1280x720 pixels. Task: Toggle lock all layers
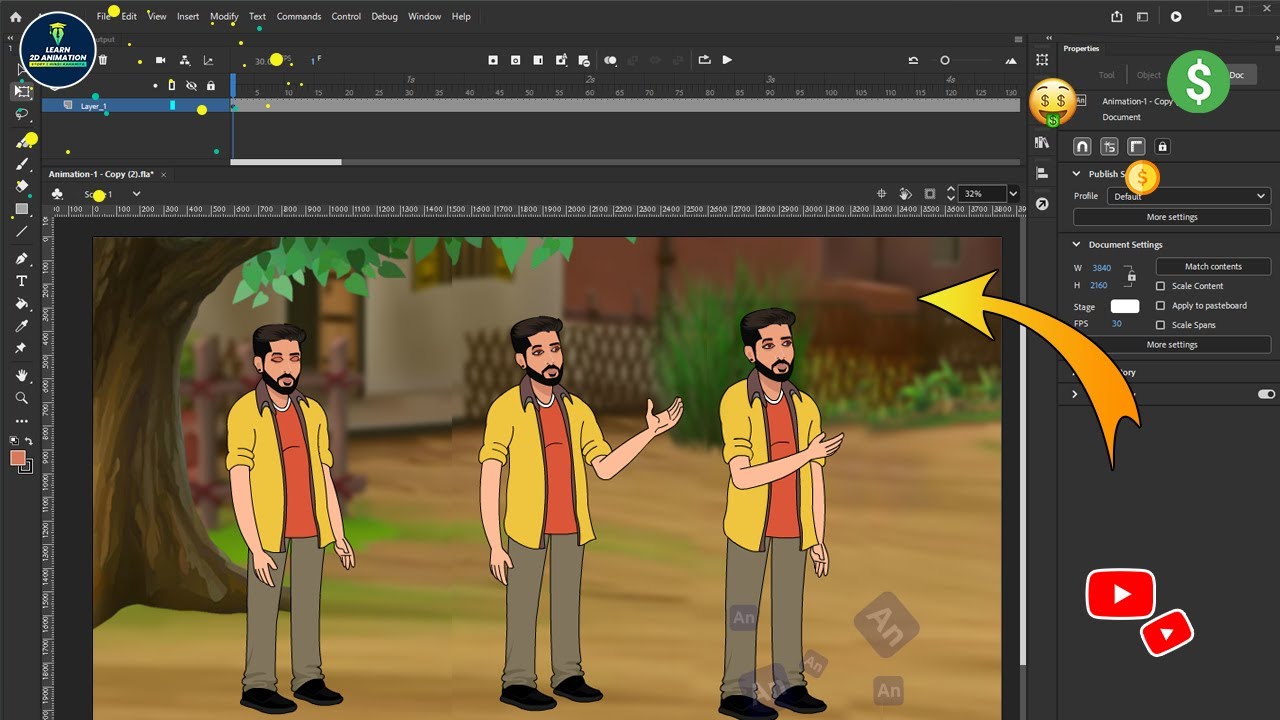pyautogui.click(x=209, y=86)
